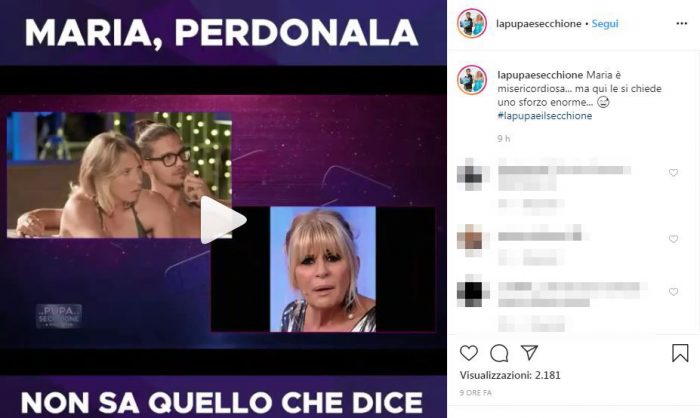Open the first commenter's blurred avatar
The width and height of the screenshot is (700, 418).
(472, 175)
